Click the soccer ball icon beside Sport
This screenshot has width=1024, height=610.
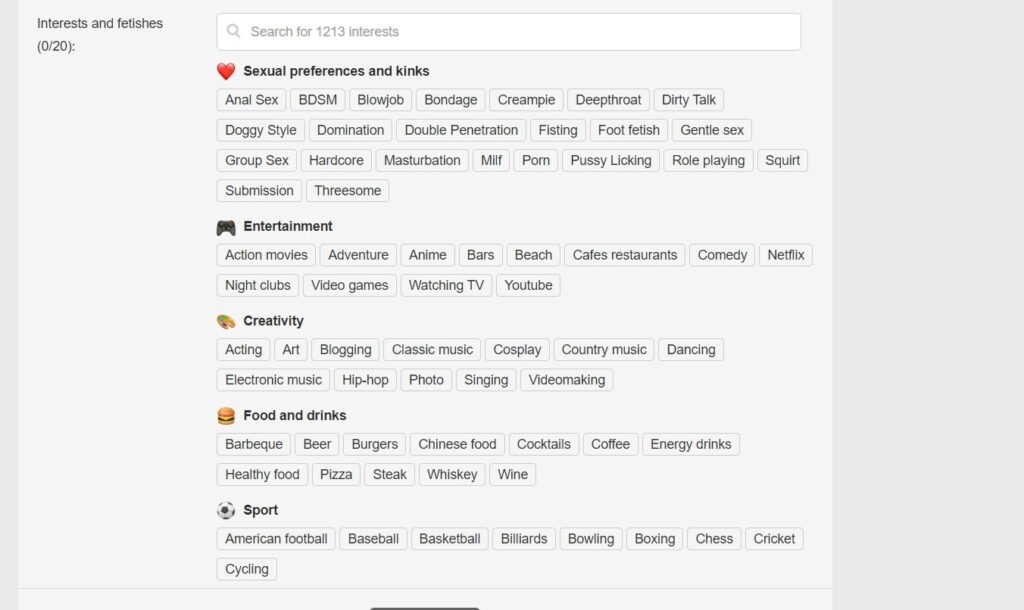[x=226, y=510]
